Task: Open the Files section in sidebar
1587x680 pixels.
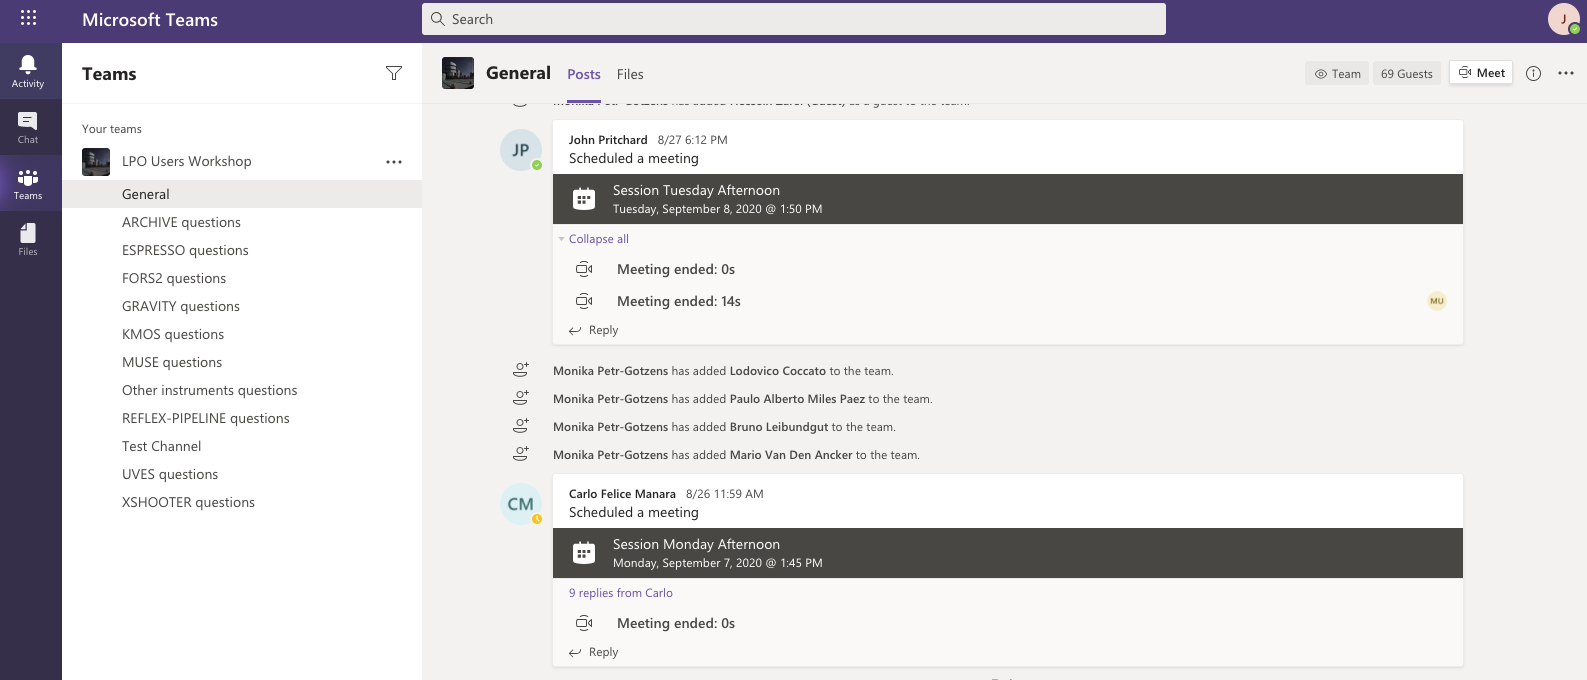Action: [x=28, y=239]
